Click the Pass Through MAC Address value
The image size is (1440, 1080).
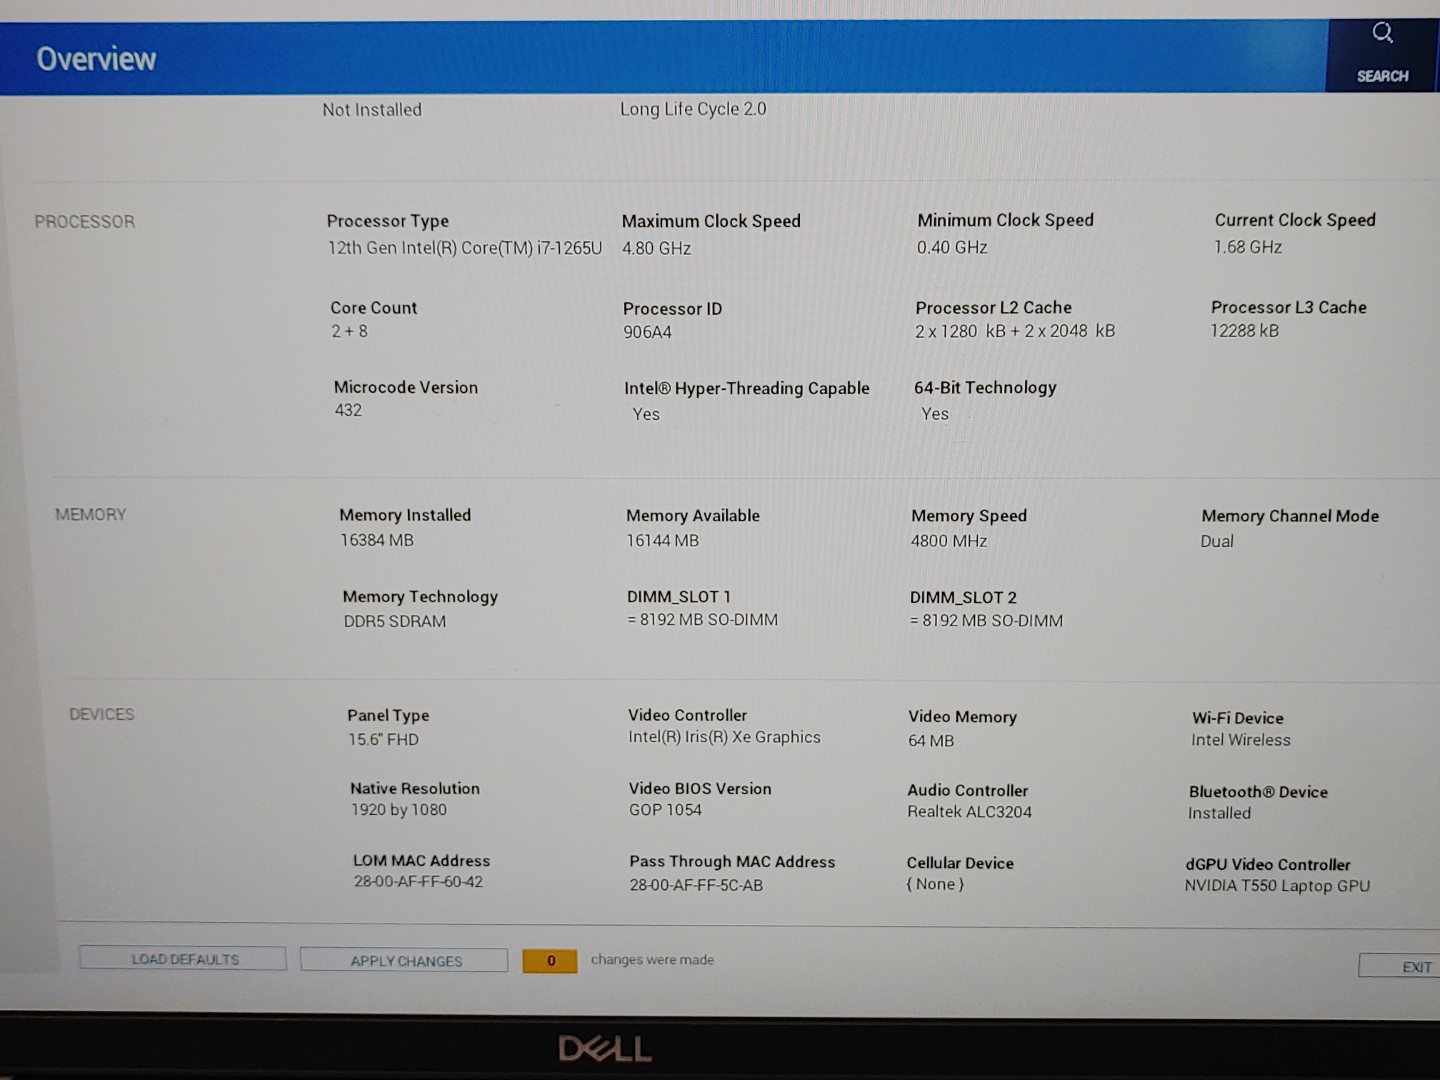click(x=696, y=885)
